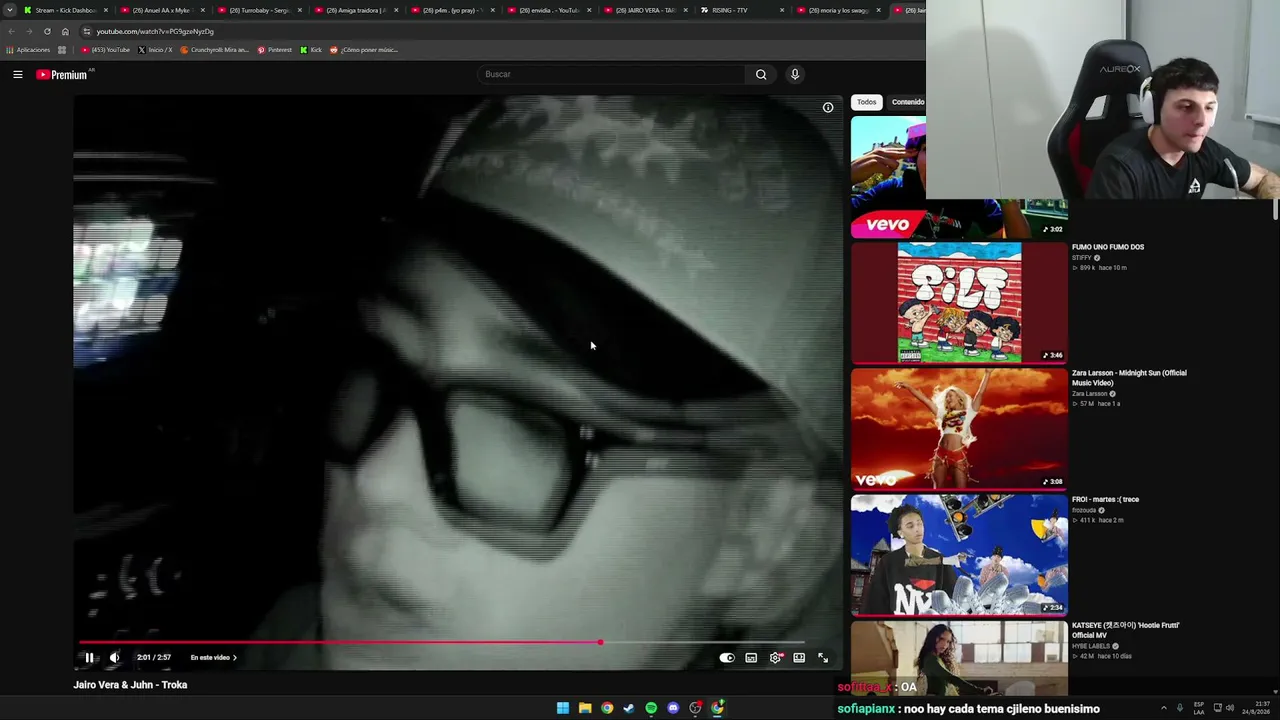Switch to the 'RISING - 7TV' tab

click(741, 10)
